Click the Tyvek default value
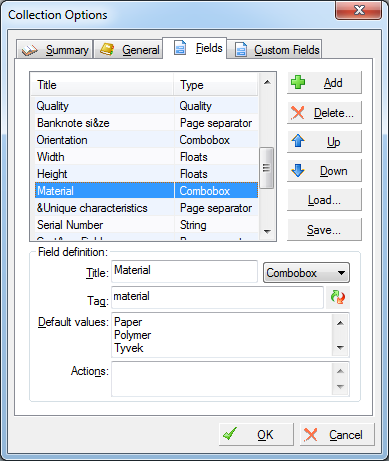389x461 pixels. (129, 348)
